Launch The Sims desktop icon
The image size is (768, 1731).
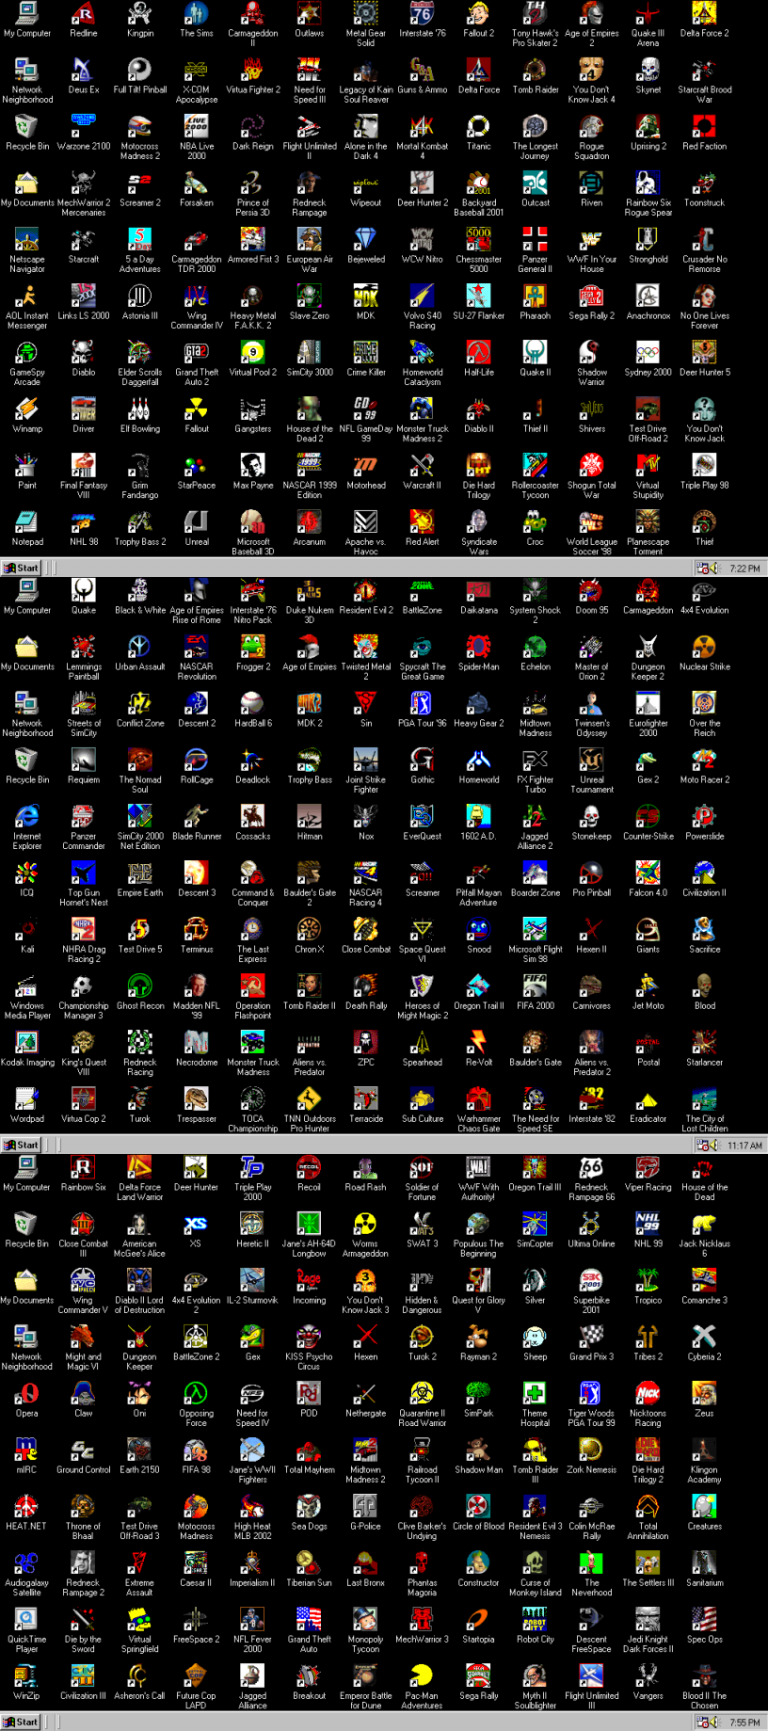tap(197, 13)
